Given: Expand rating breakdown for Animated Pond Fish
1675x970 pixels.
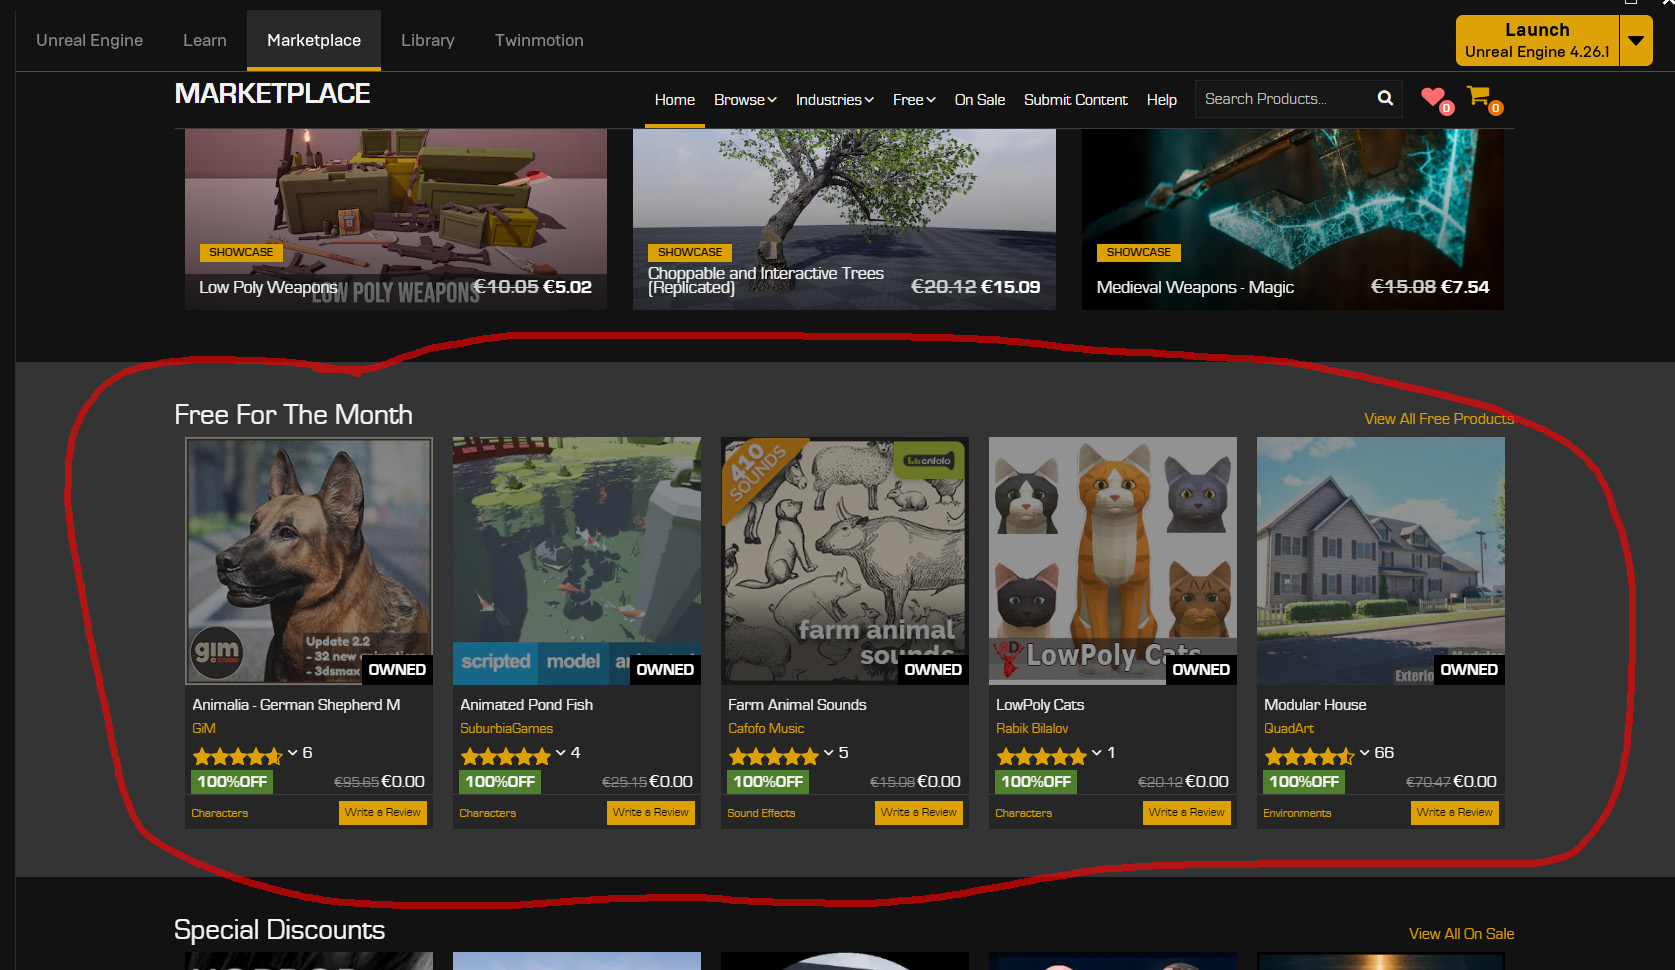Looking at the screenshot, I should point(560,753).
